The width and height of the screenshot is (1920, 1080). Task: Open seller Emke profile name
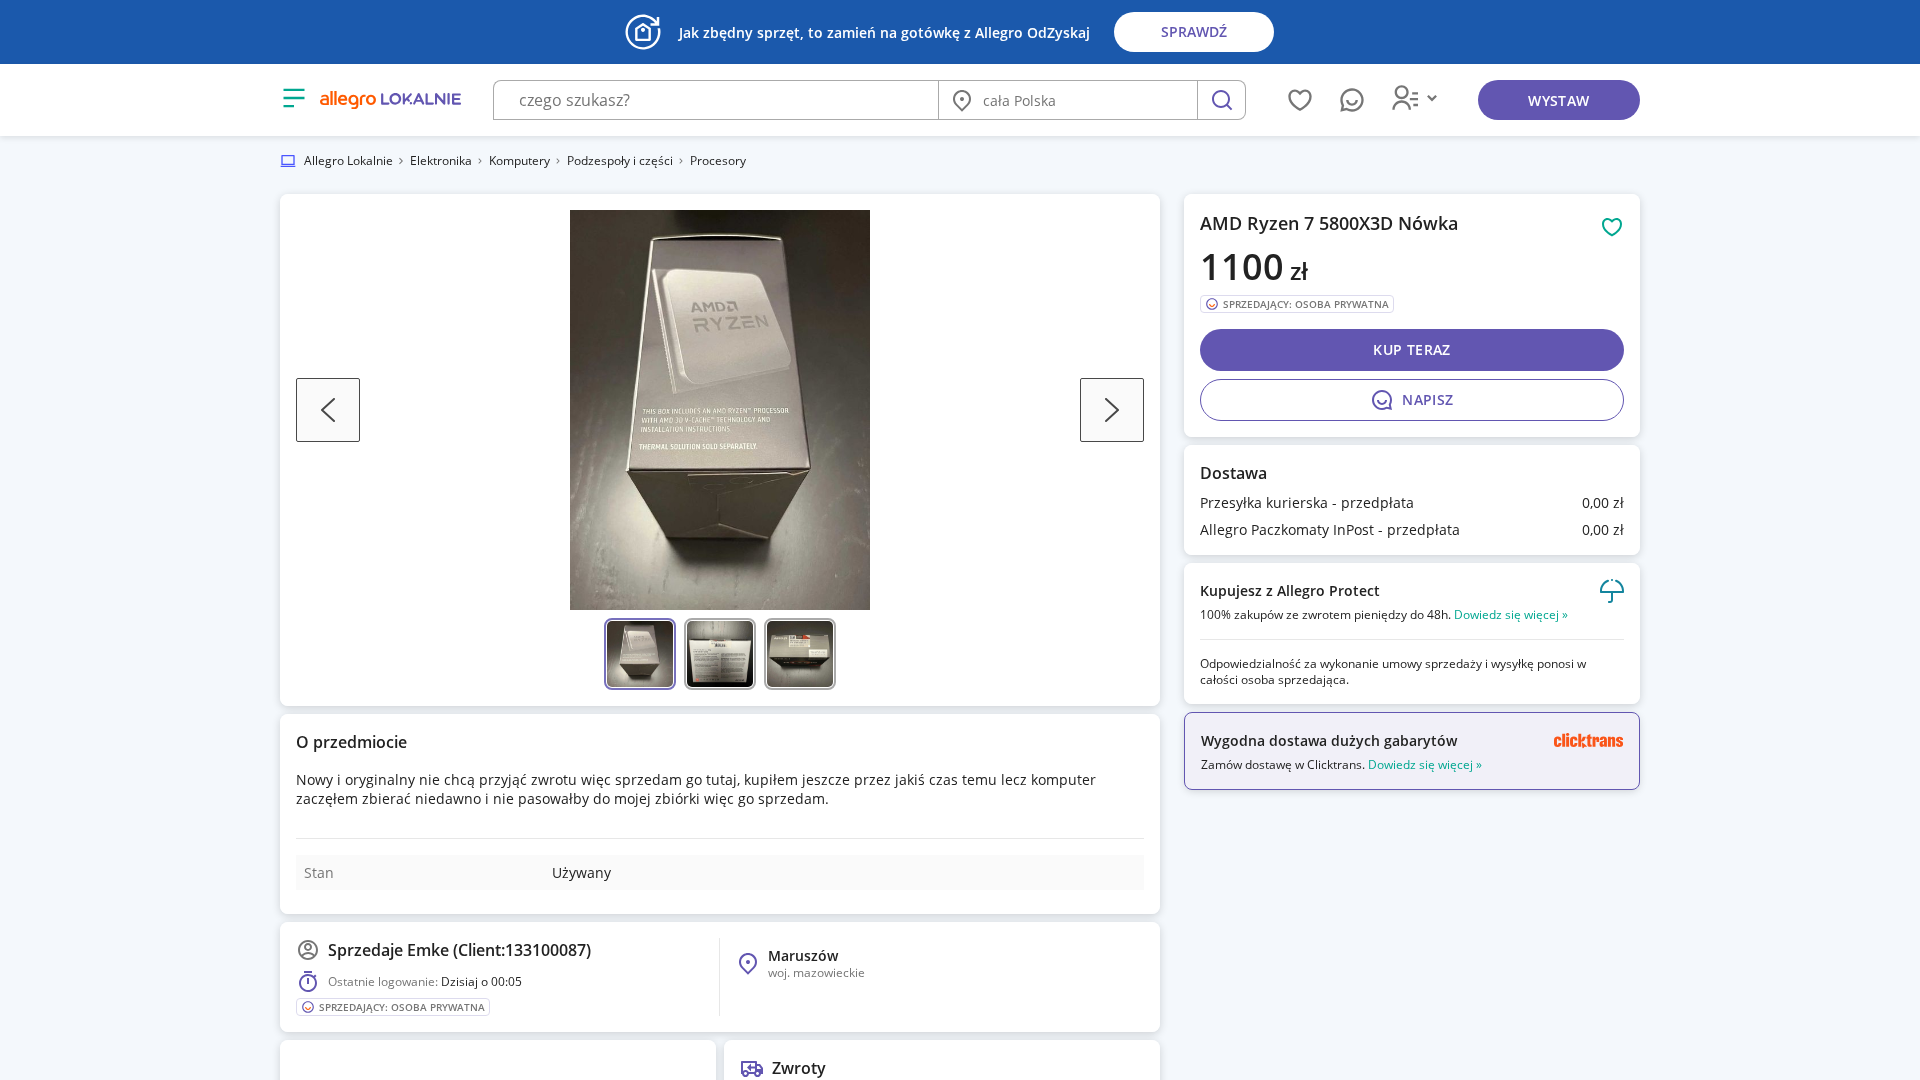pyautogui.click(x=459, y=950)
